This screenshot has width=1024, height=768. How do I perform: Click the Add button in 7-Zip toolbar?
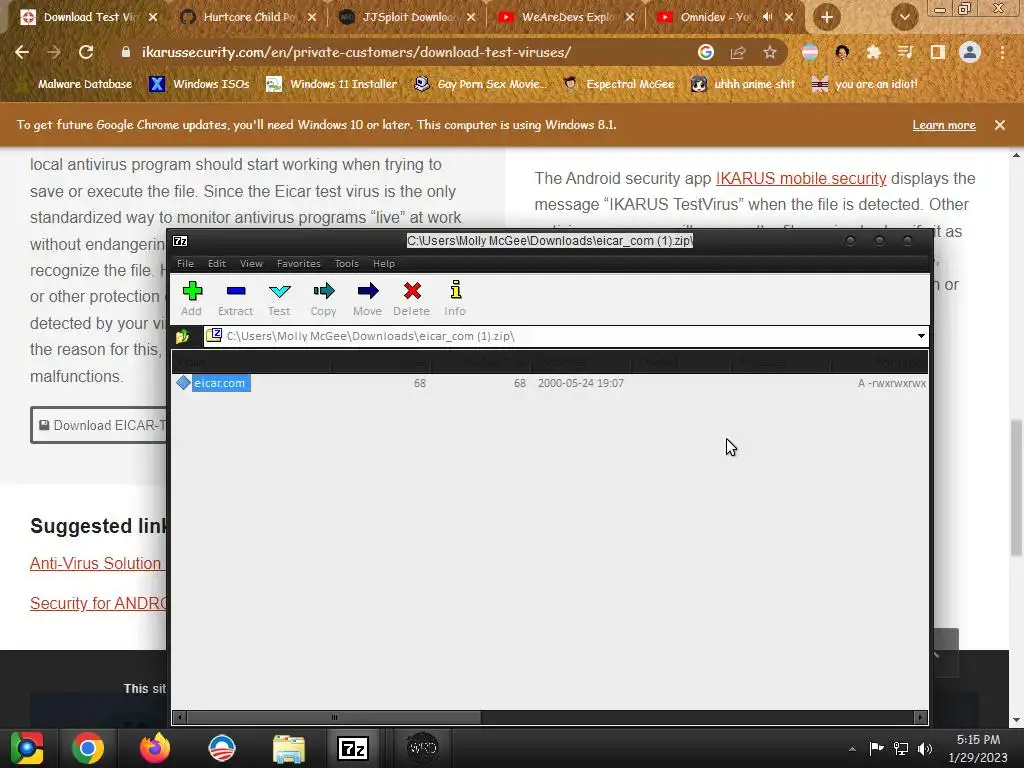(x=192, y=298)
